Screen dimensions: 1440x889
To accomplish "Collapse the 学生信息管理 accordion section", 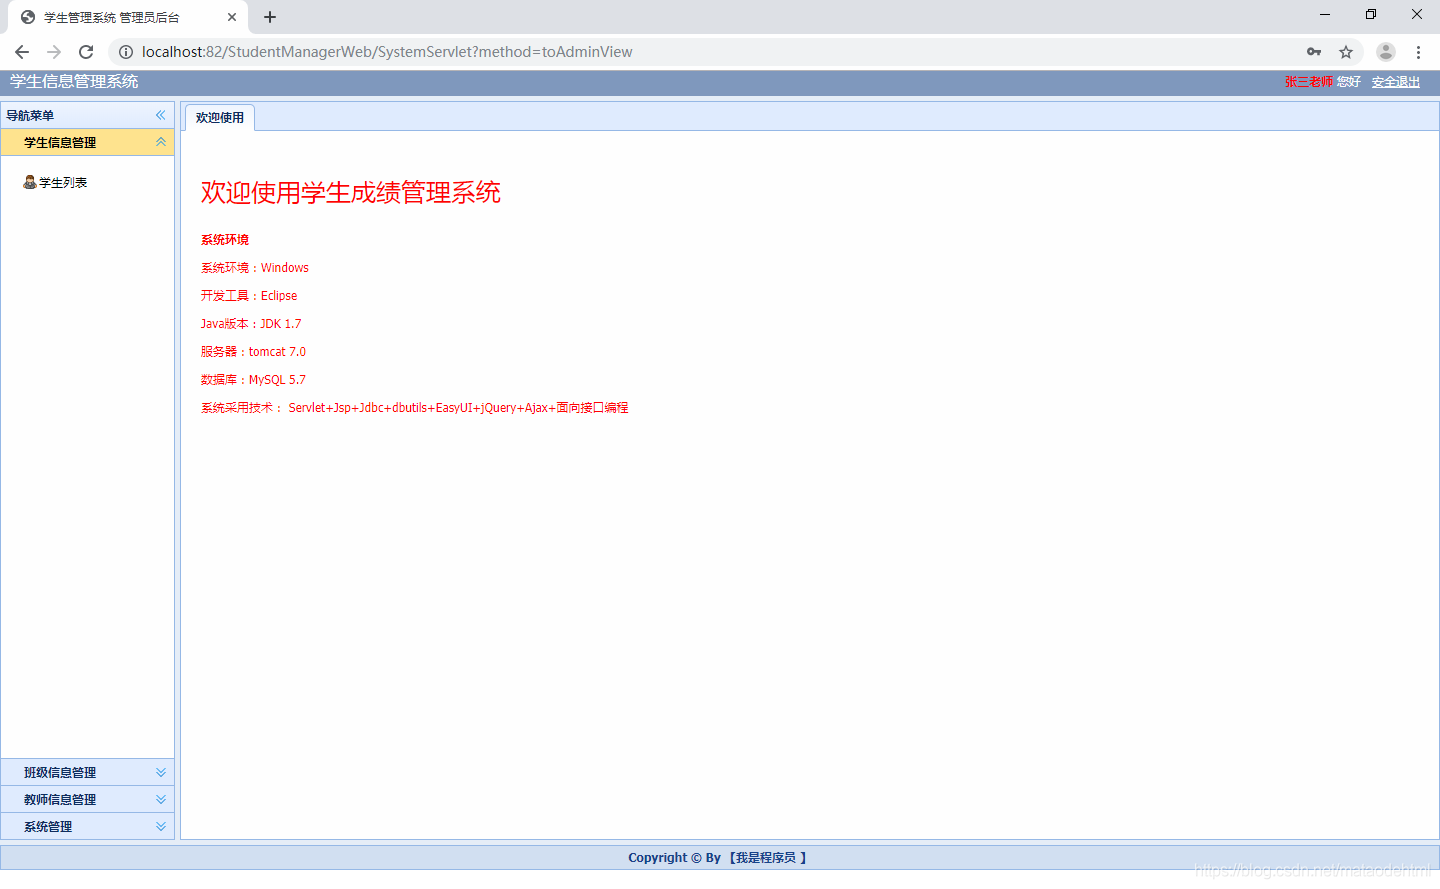I will (x=161, y=142).
